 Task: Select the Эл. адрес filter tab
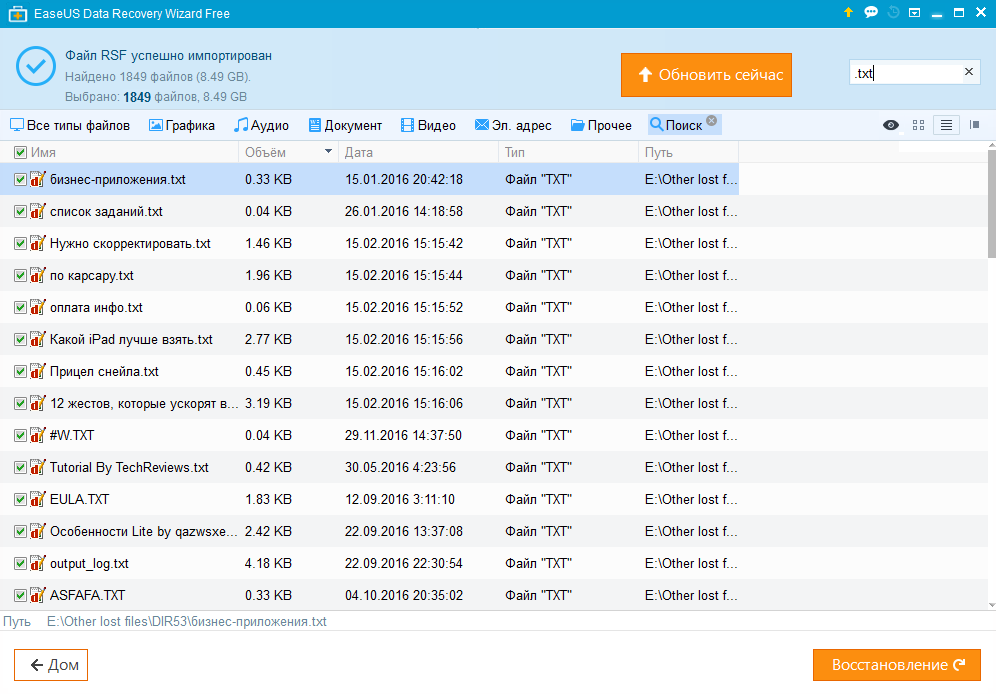[513, 126]
